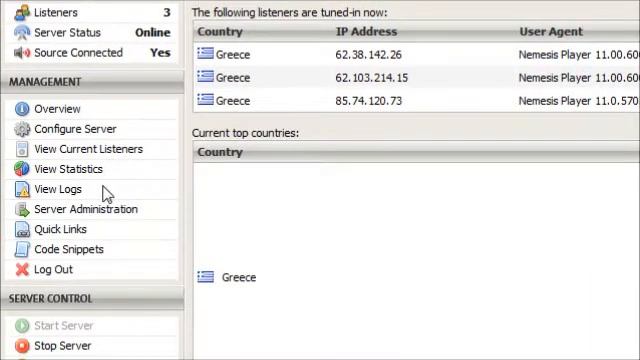Open View Statistics
The width and height of the screenshot is (640, 360).
(68, 169)
